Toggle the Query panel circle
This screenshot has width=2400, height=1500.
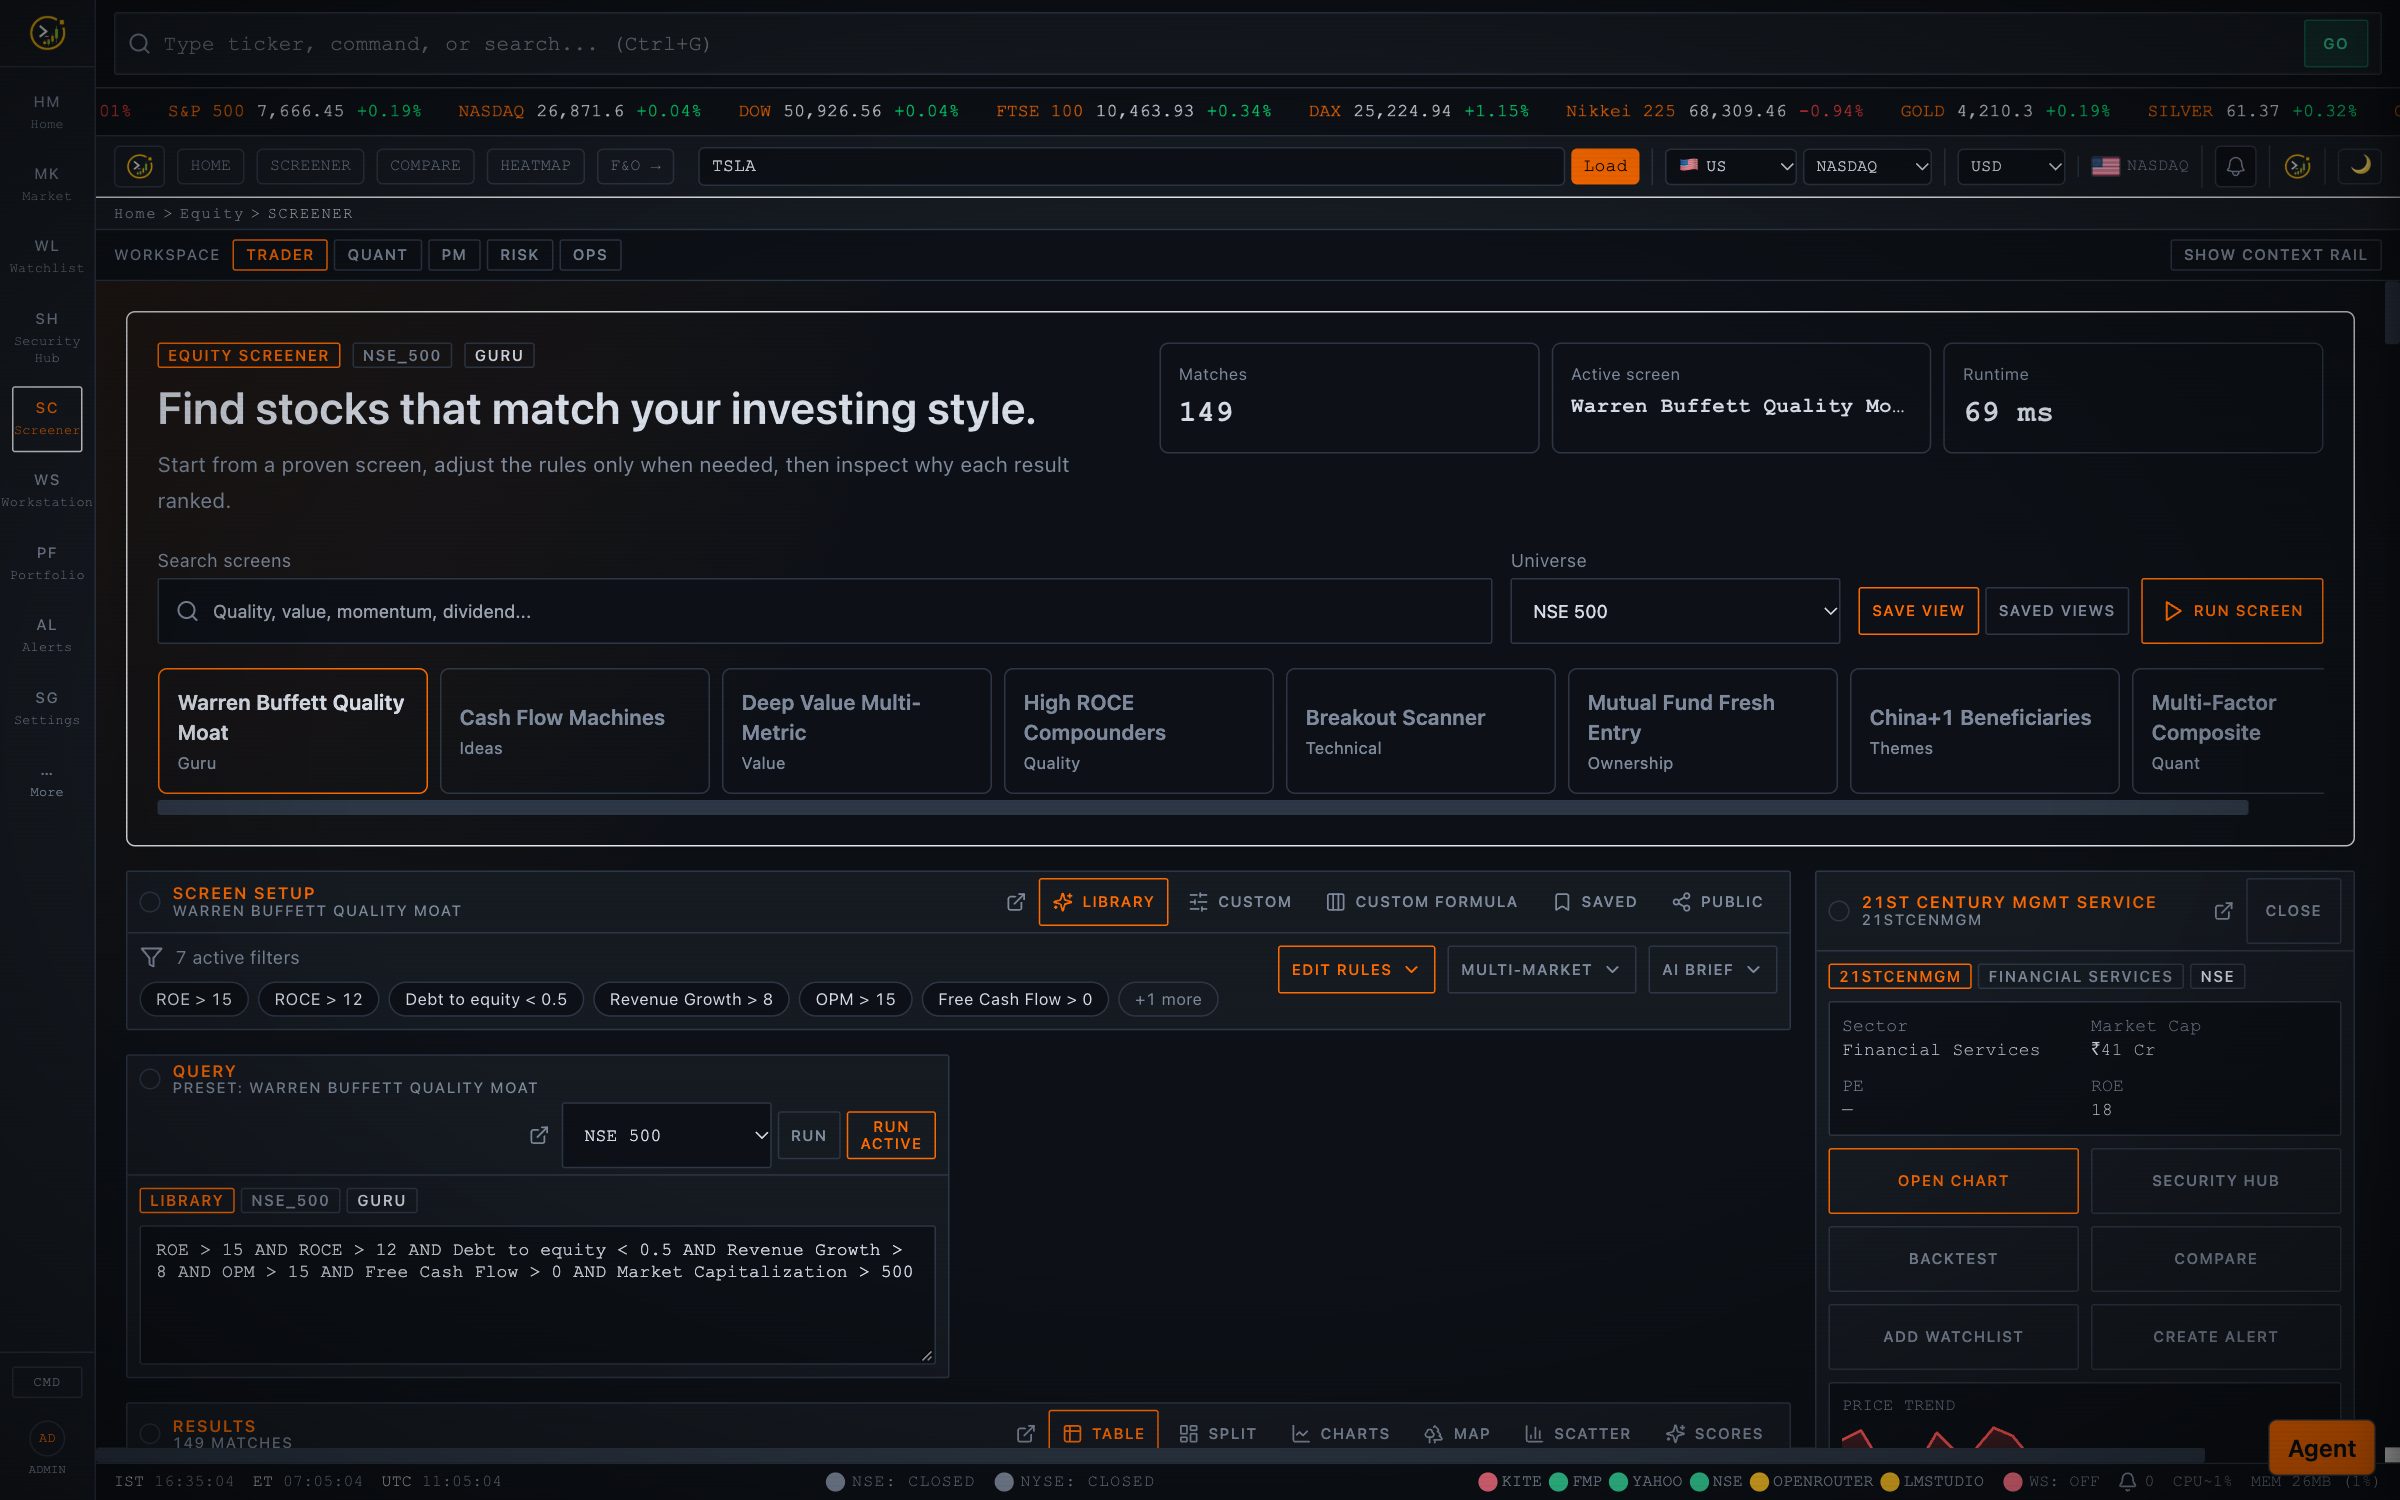coord(150,1079)
